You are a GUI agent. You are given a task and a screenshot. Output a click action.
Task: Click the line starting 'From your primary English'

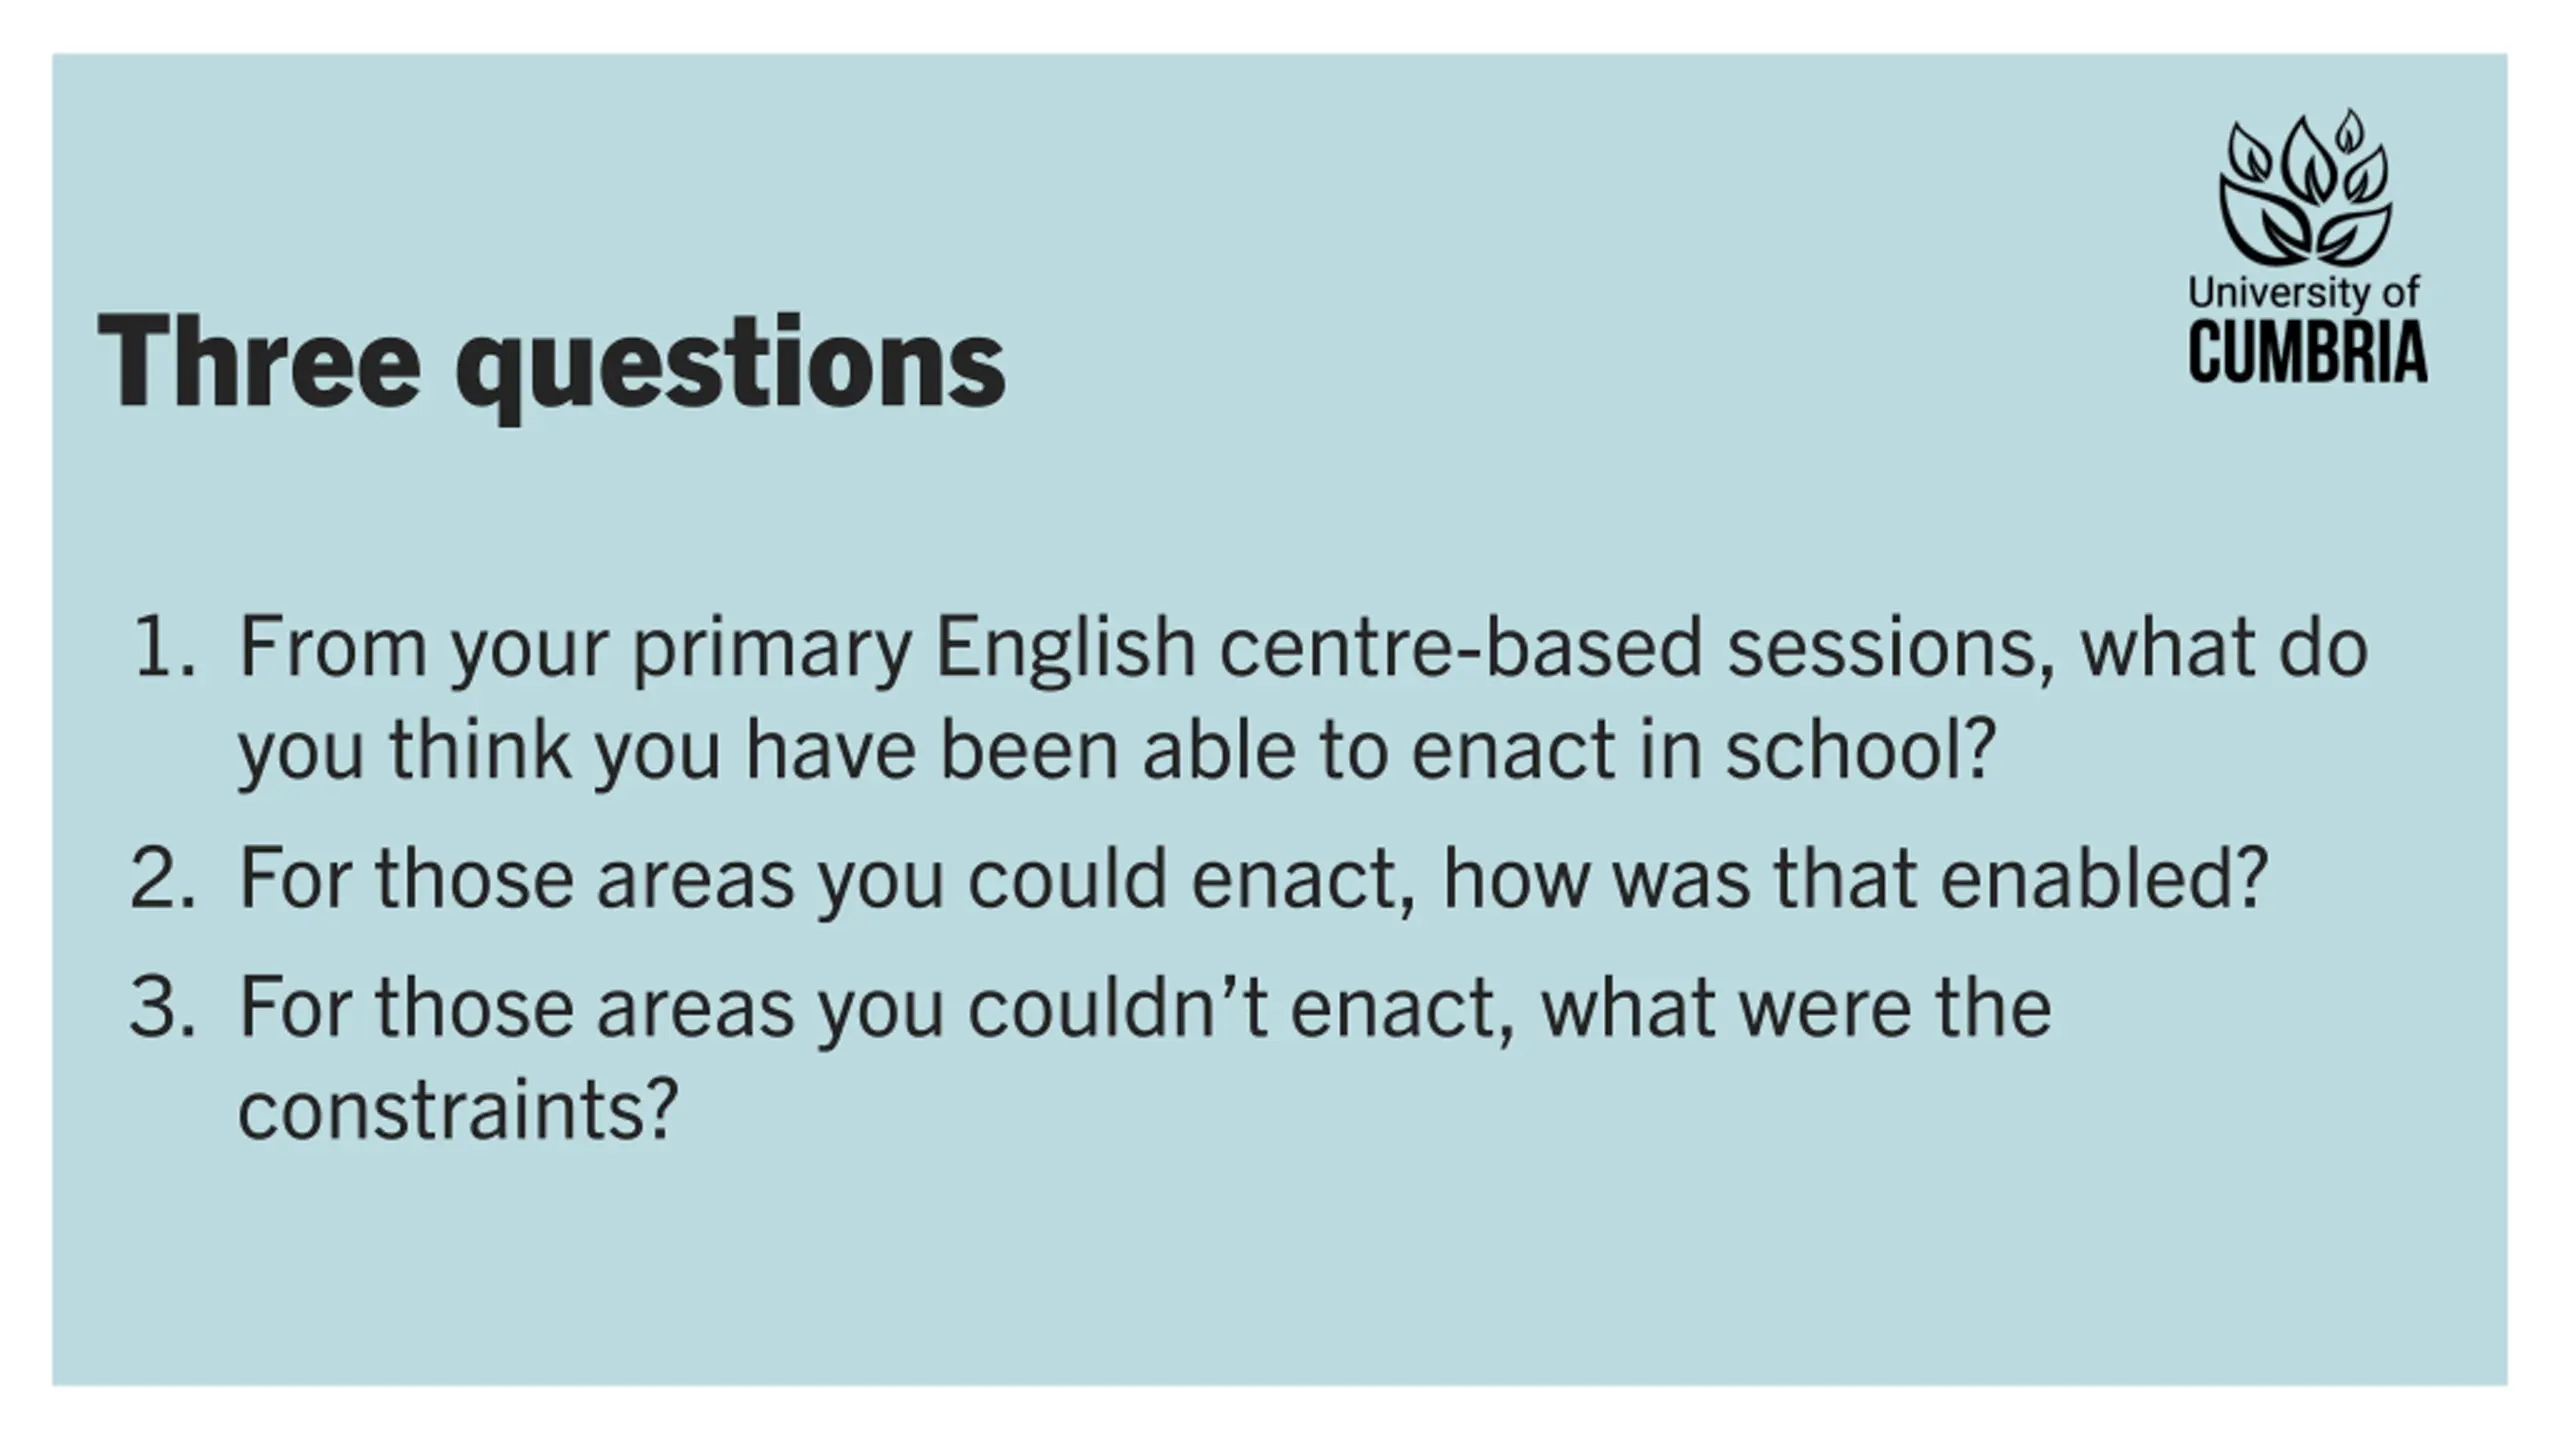tap(1303, 650)
